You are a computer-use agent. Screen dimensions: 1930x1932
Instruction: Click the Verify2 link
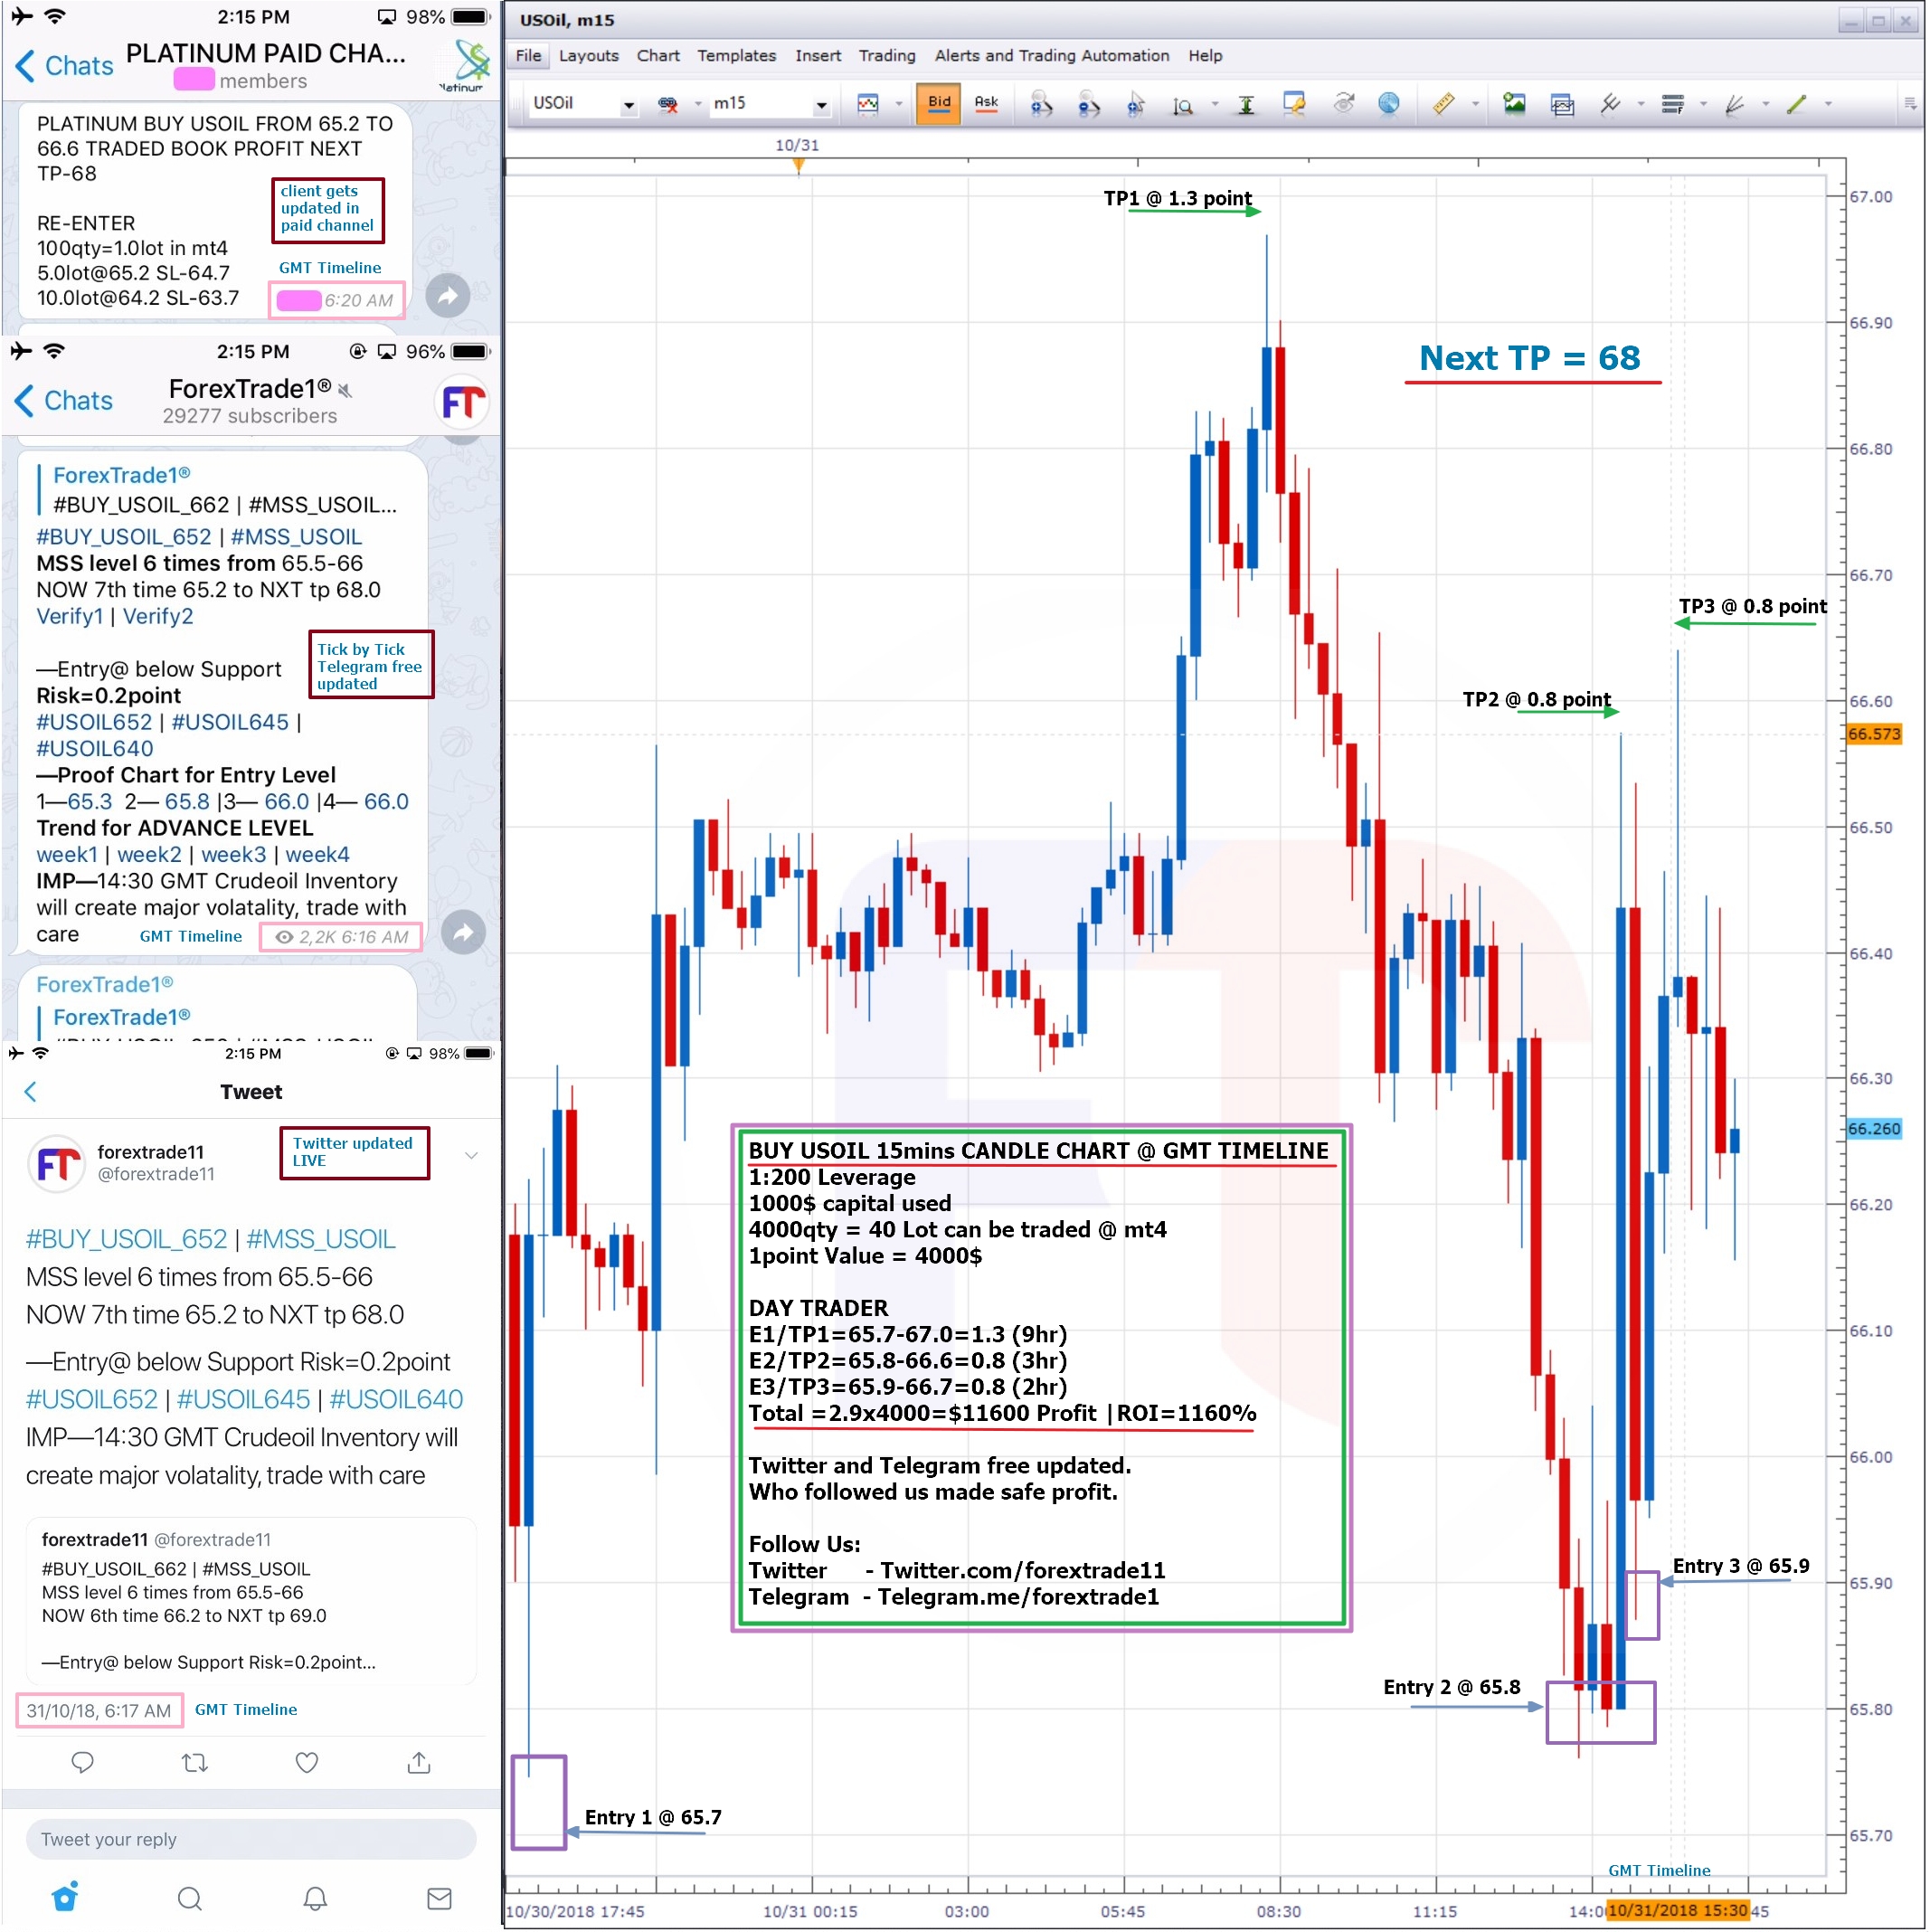pyautogui.click(x=157, y=616)
